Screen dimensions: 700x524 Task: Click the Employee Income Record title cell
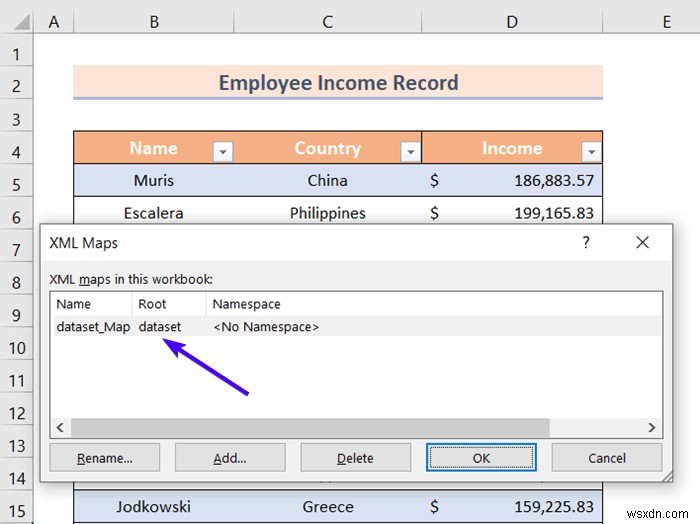click(x=338, y=83)
